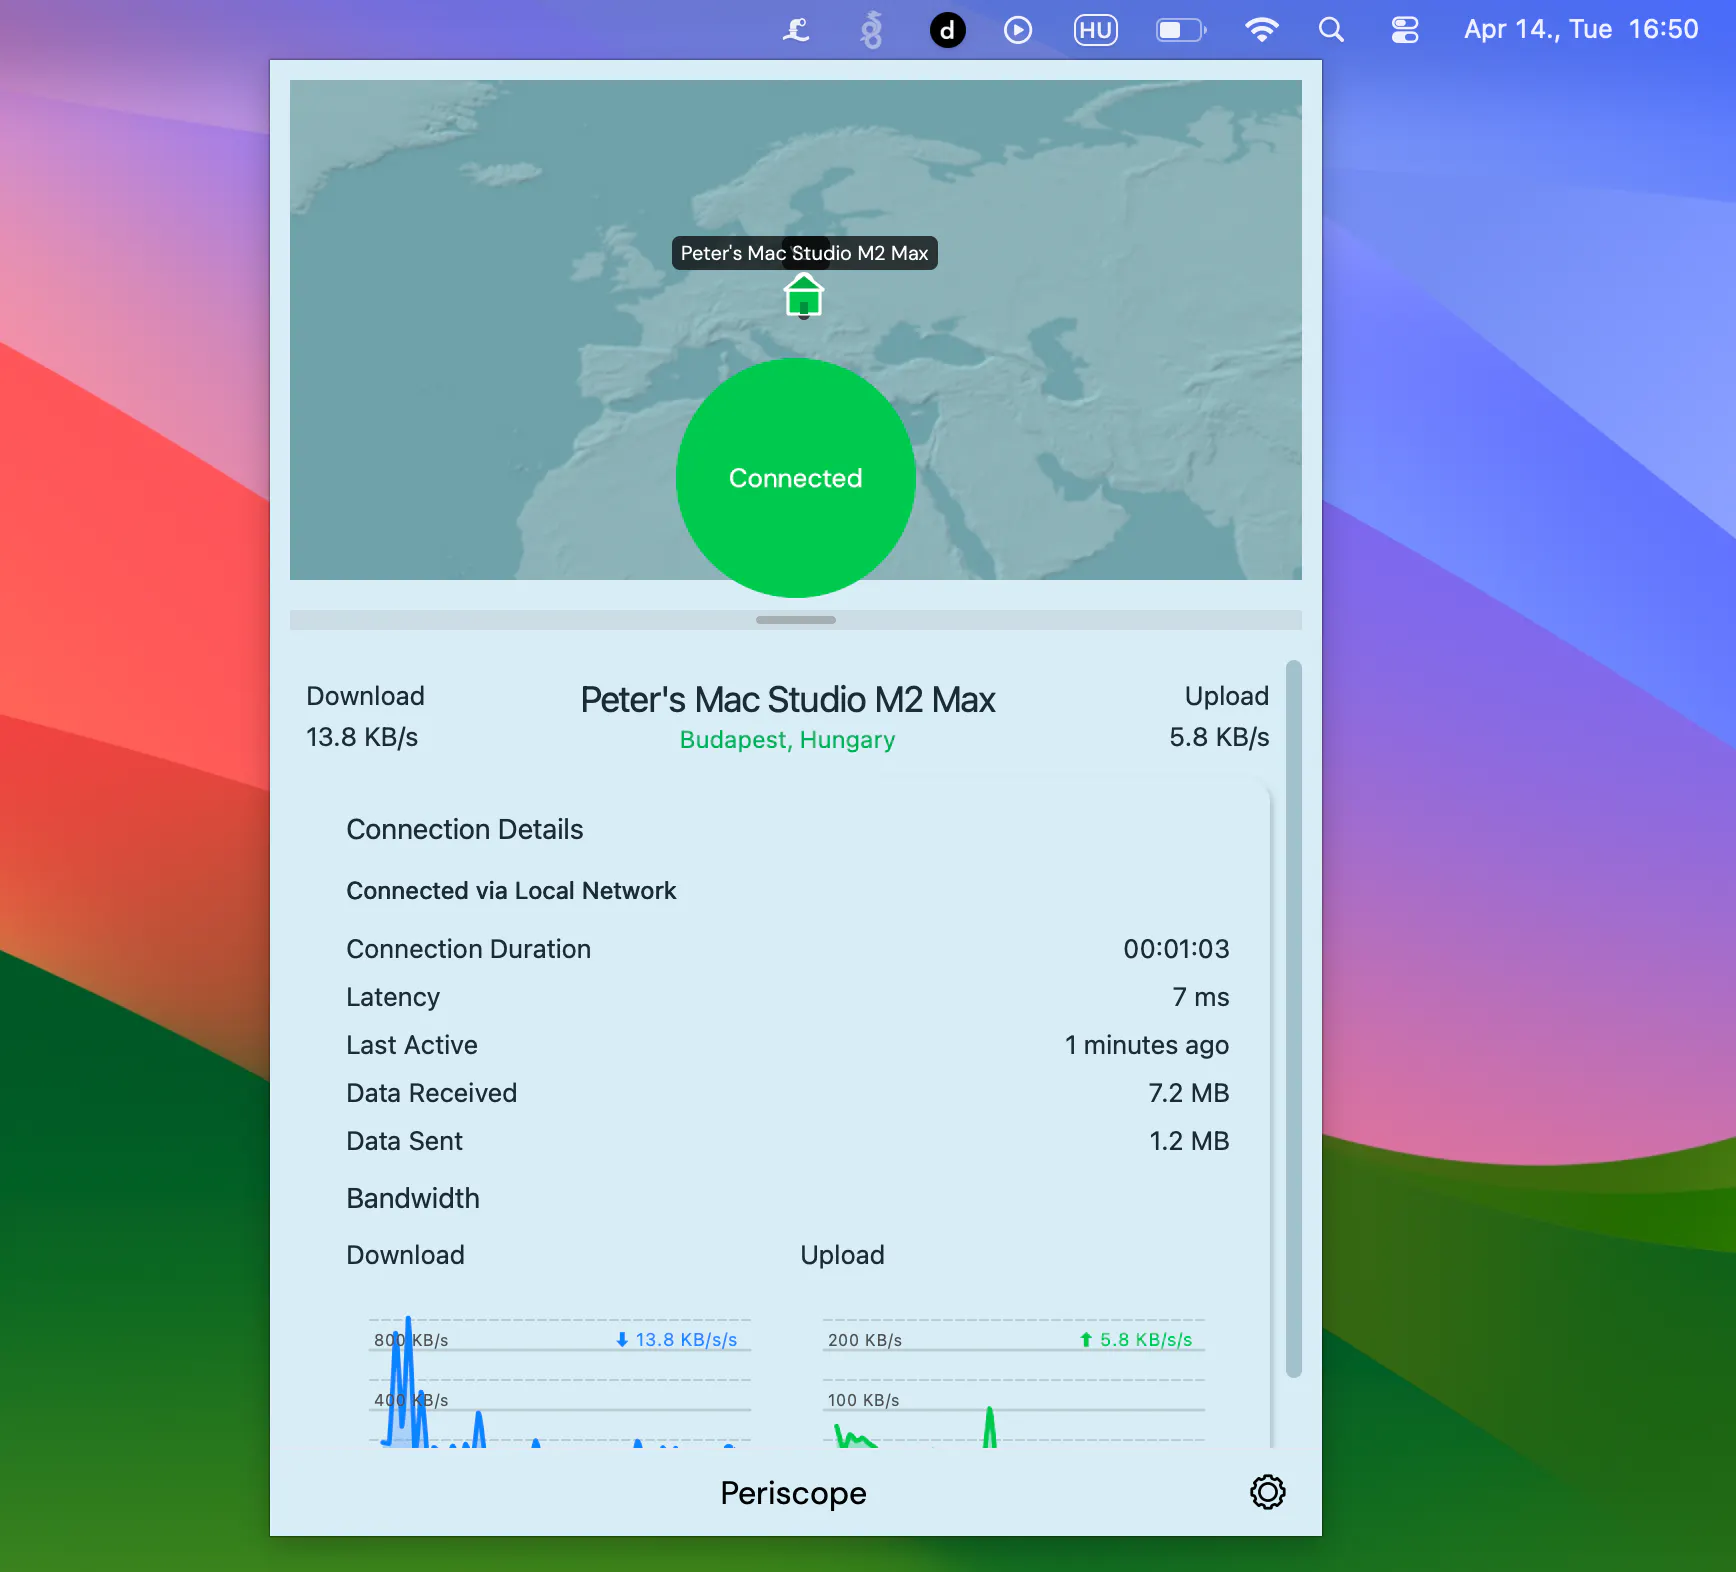Click the green house marker on the map
The image size is (1736, 1572).
pos(803,296)
